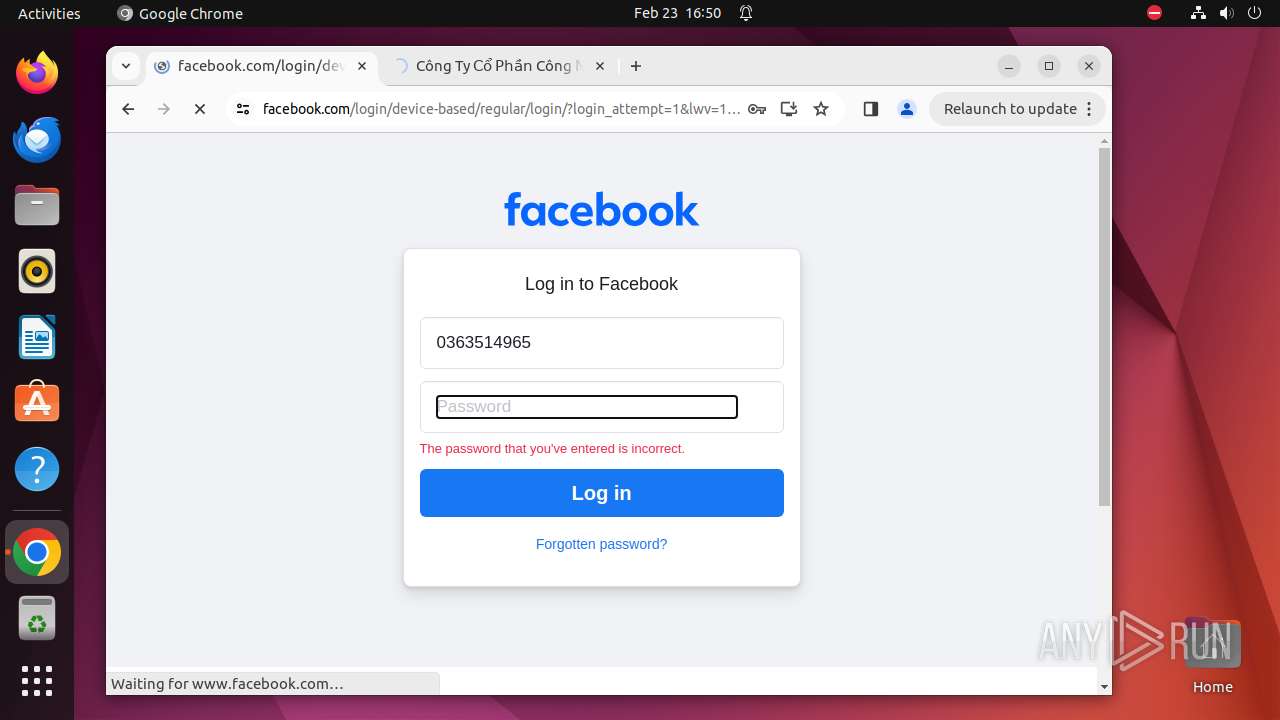
Task: Open the saved passwords key icon
Action: coord(757,109)
